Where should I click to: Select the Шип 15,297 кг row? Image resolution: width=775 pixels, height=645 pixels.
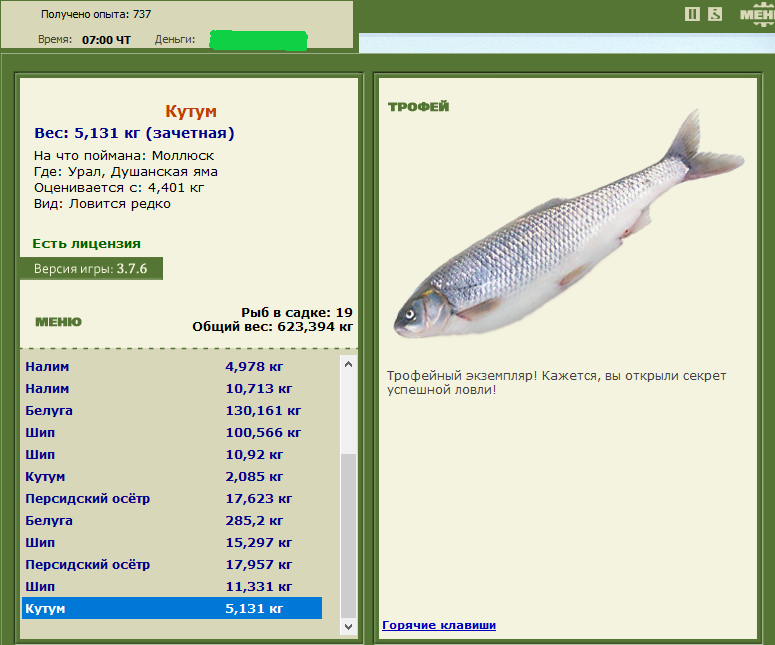(x=172, y=543)
